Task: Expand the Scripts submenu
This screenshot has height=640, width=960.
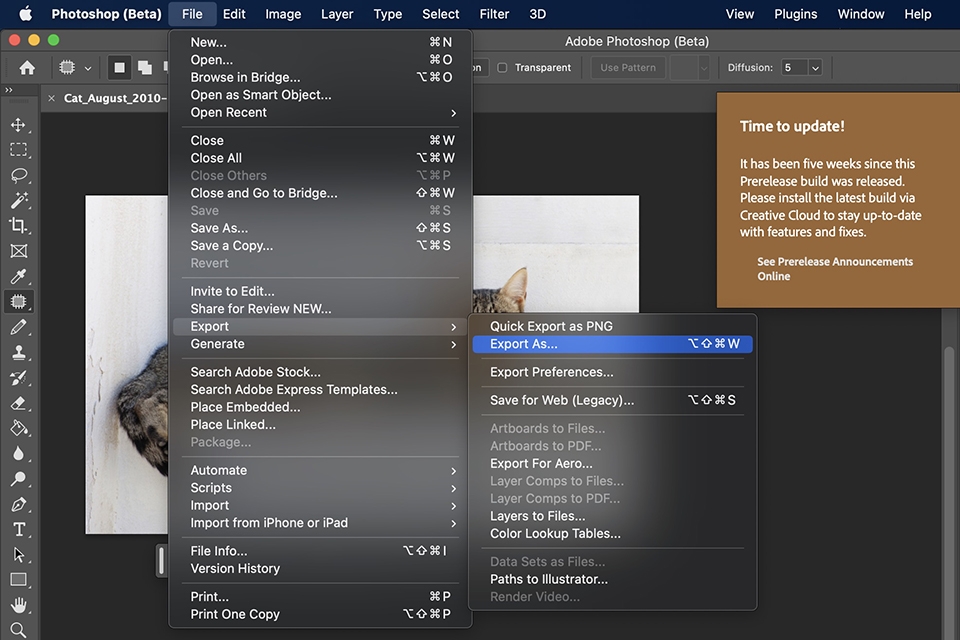Action: coord(320,488)
